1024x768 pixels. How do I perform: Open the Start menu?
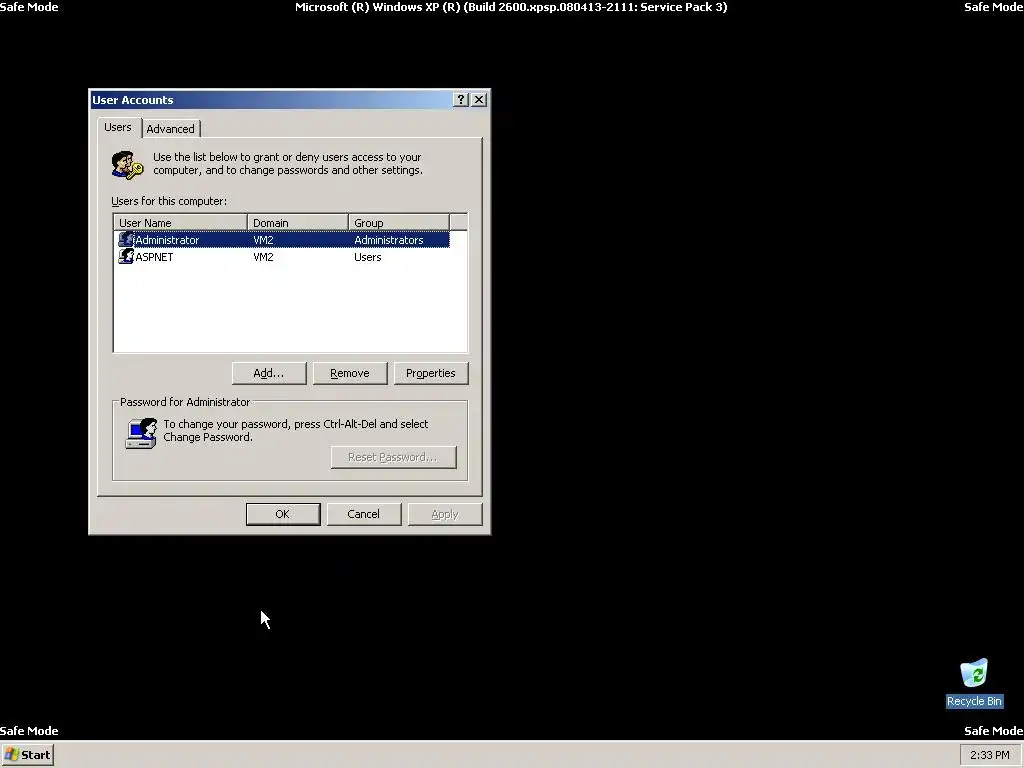click(x=28, y=755)
